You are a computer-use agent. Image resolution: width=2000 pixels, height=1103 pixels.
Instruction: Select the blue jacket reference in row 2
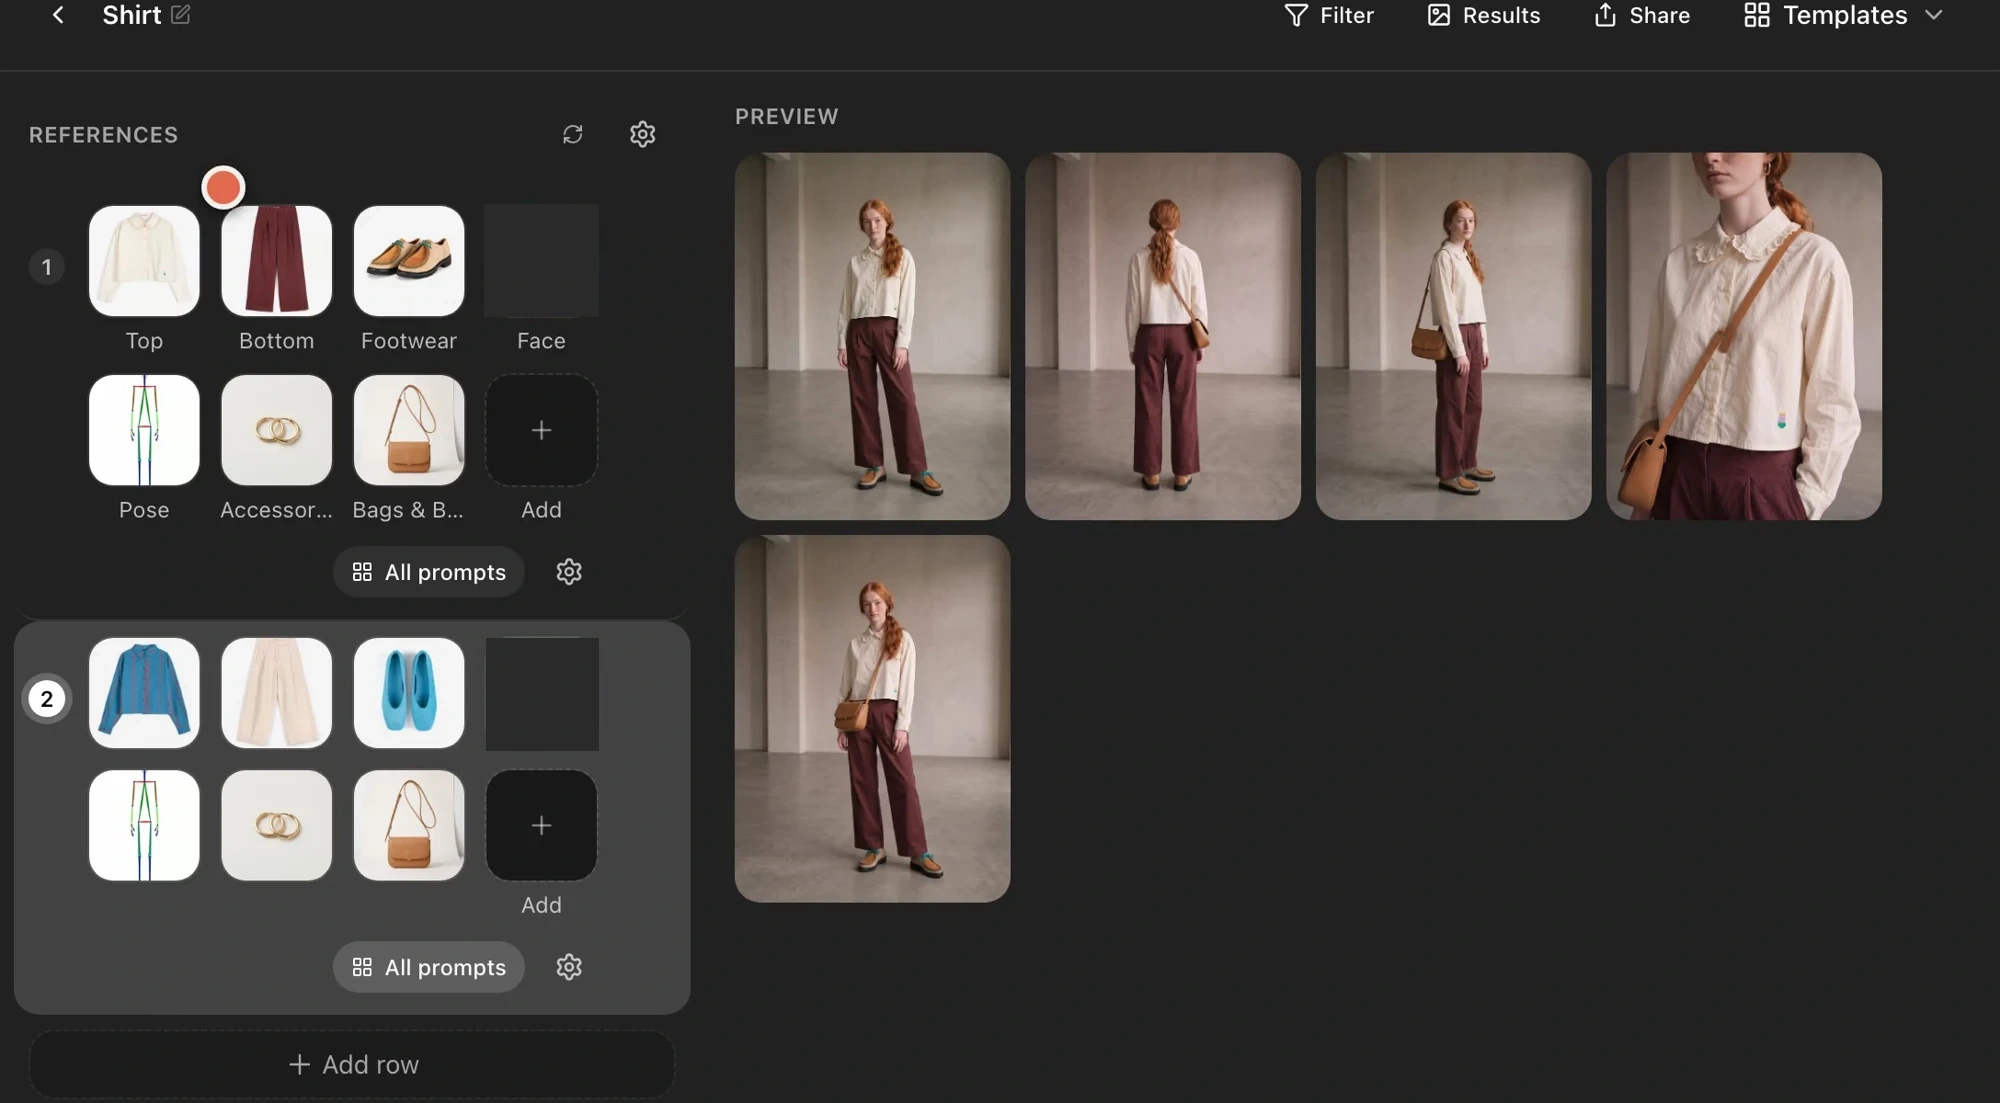[x=144, y=693]
